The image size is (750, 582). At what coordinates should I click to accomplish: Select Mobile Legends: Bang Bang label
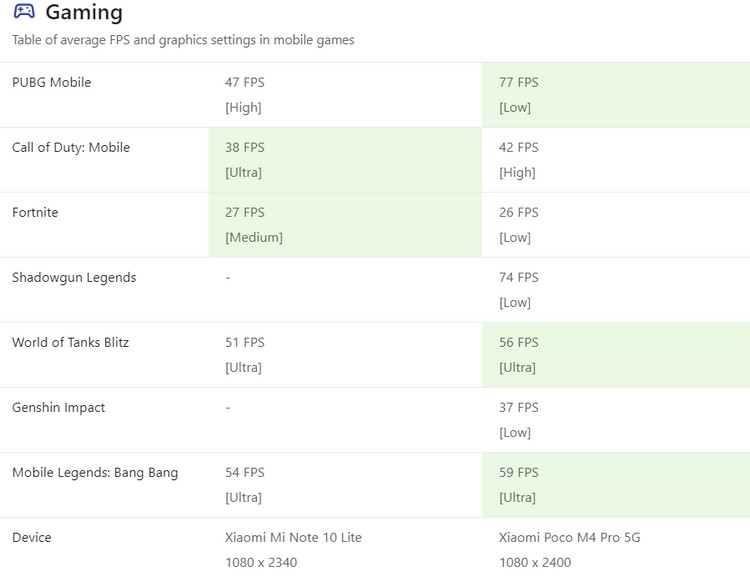click(95, 472)
